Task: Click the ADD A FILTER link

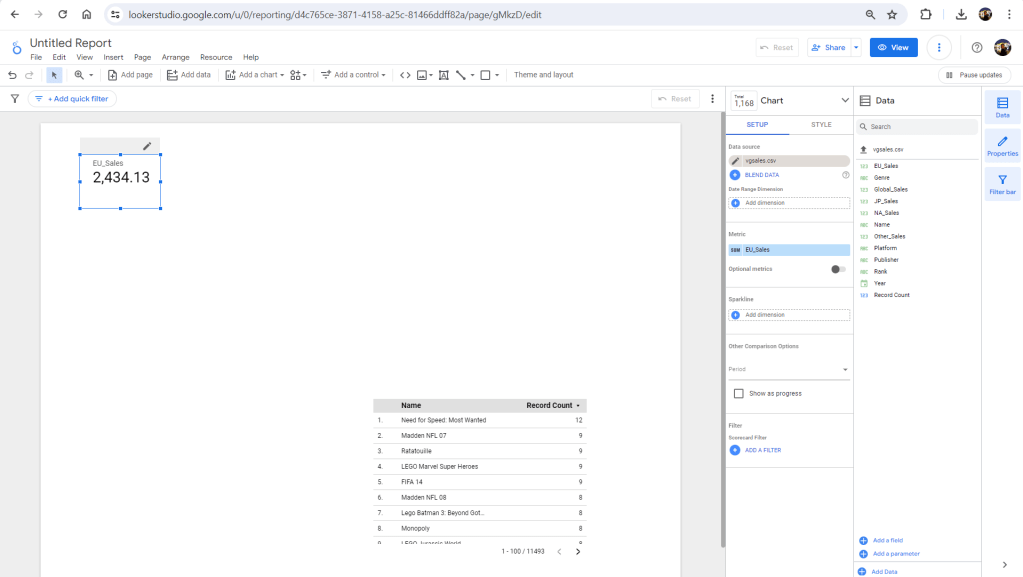Action: point(762,450)
